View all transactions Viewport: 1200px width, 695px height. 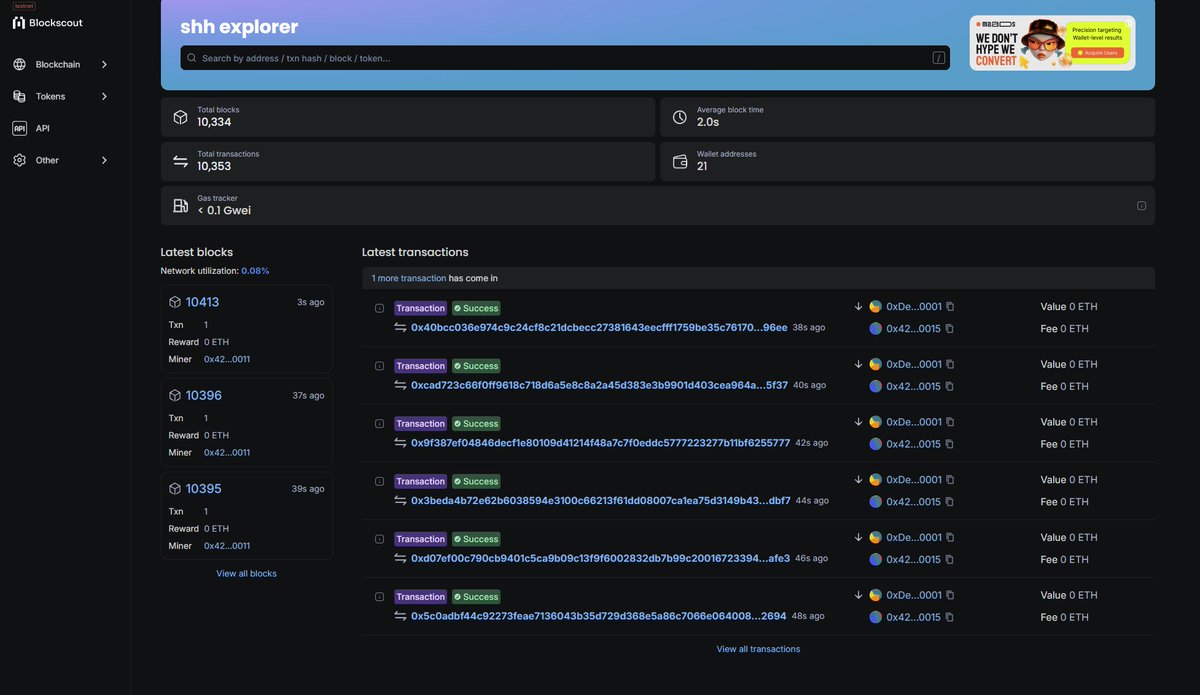point(758,649)
